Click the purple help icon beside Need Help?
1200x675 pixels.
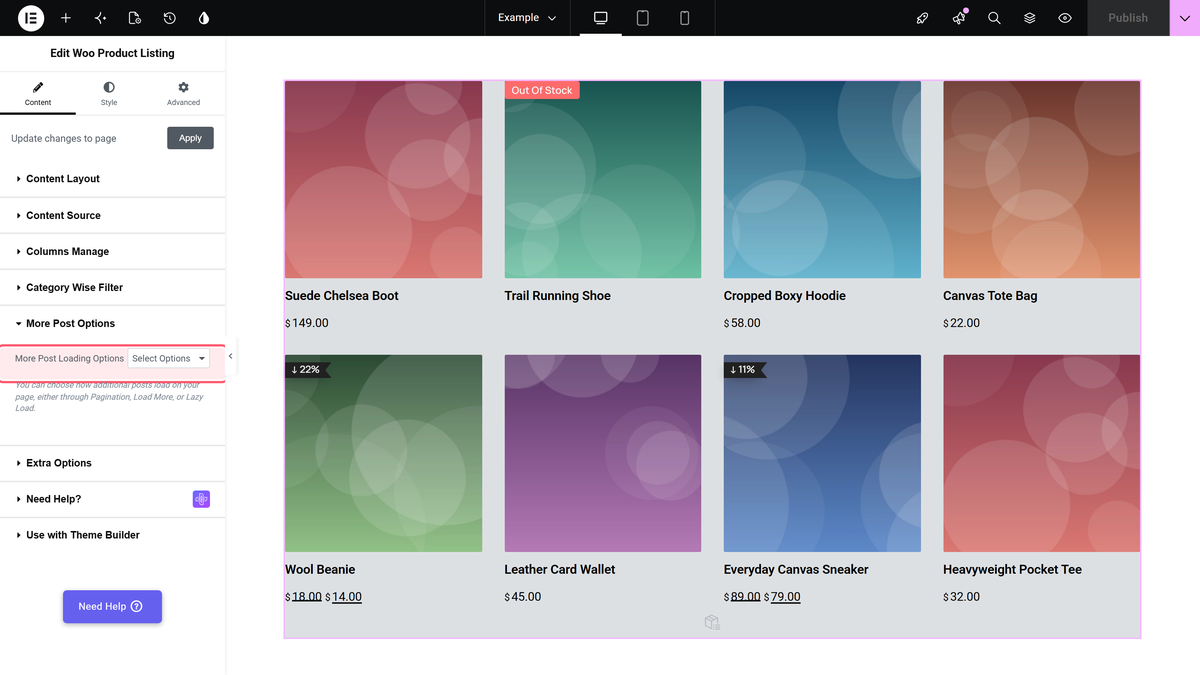[x=201, y=499]
